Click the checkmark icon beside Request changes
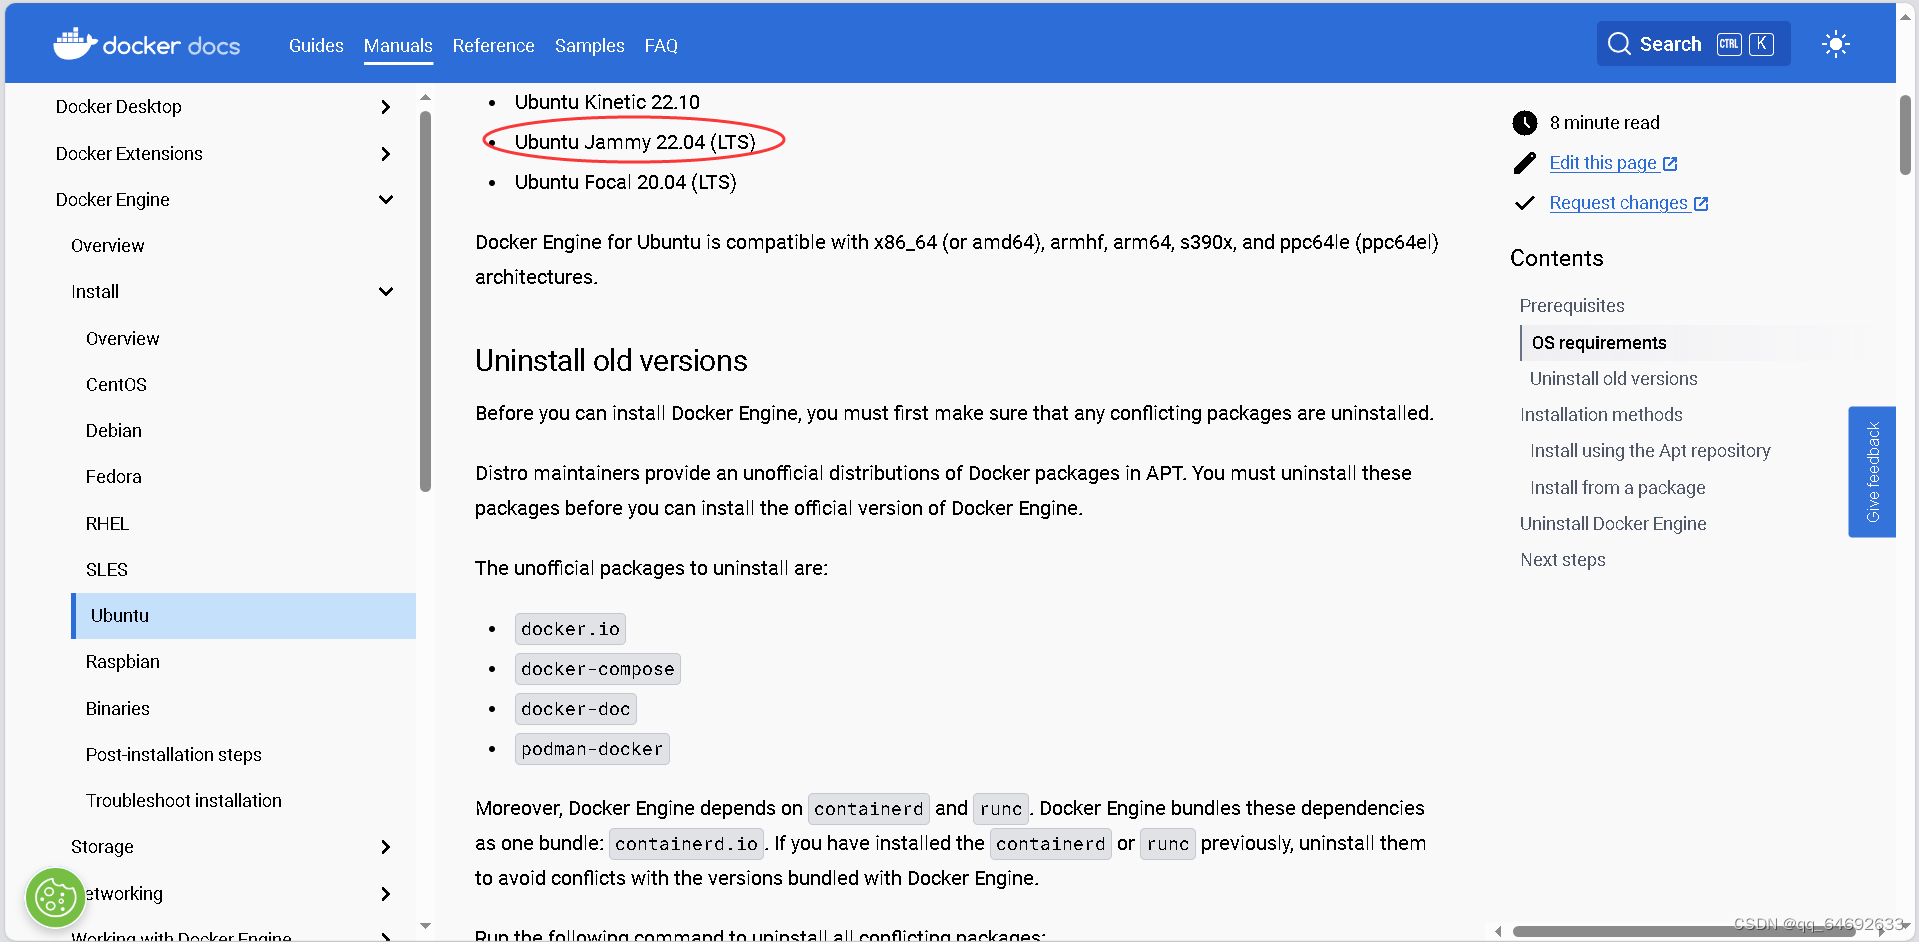The height and width of the screenshot is (942, 1919). coord(1524,203)
